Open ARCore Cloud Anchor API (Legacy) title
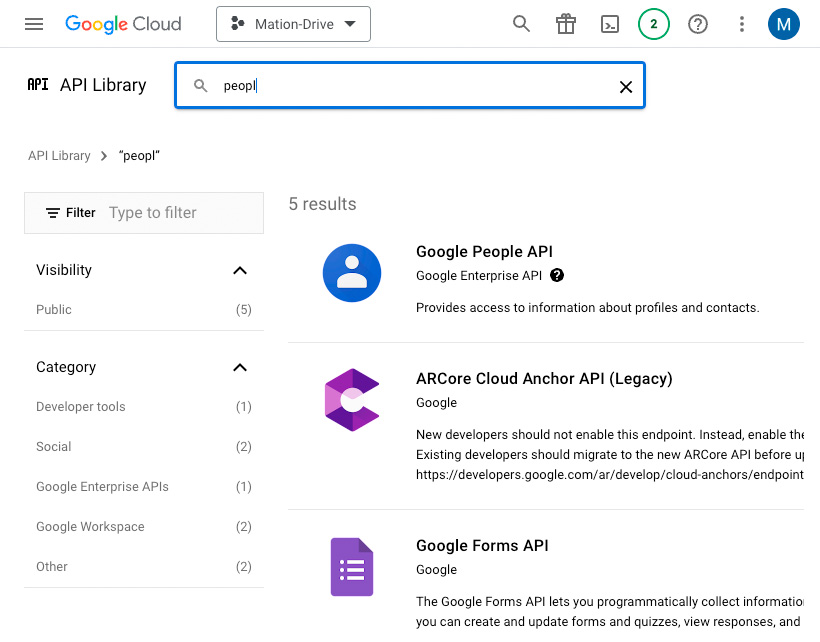This screenshot has height=642, width=820. pos(544,379)
